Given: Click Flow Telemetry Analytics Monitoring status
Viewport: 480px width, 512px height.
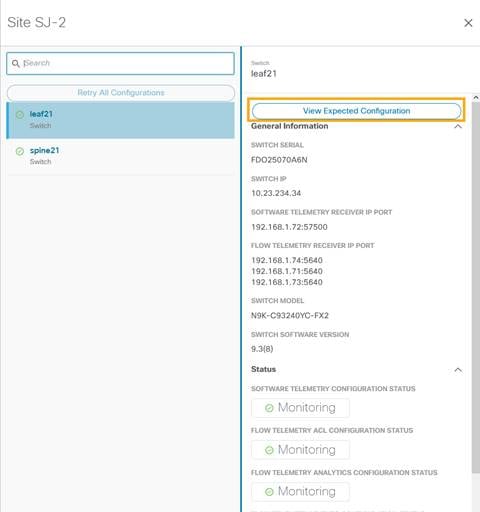Looking at the screenshot, I should 301,492.
